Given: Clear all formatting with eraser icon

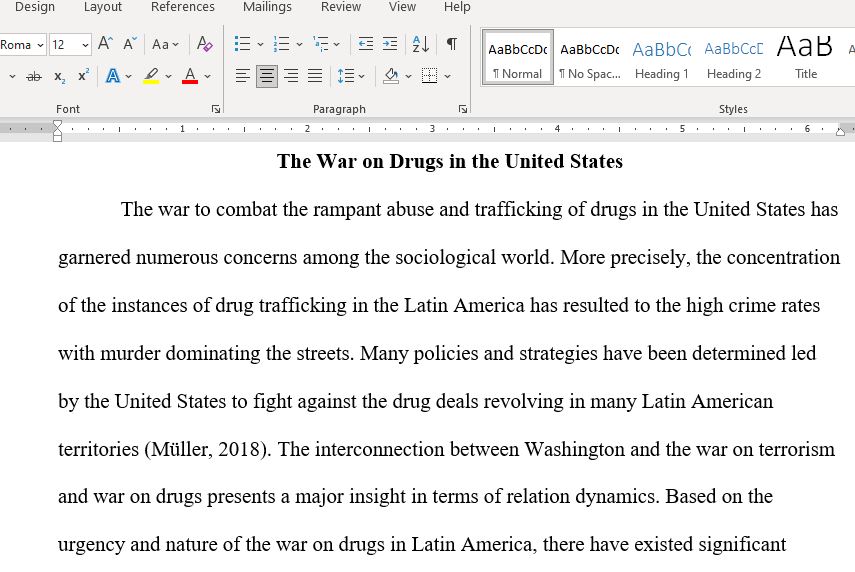Looking at the screenshot, I should point(204,44).
